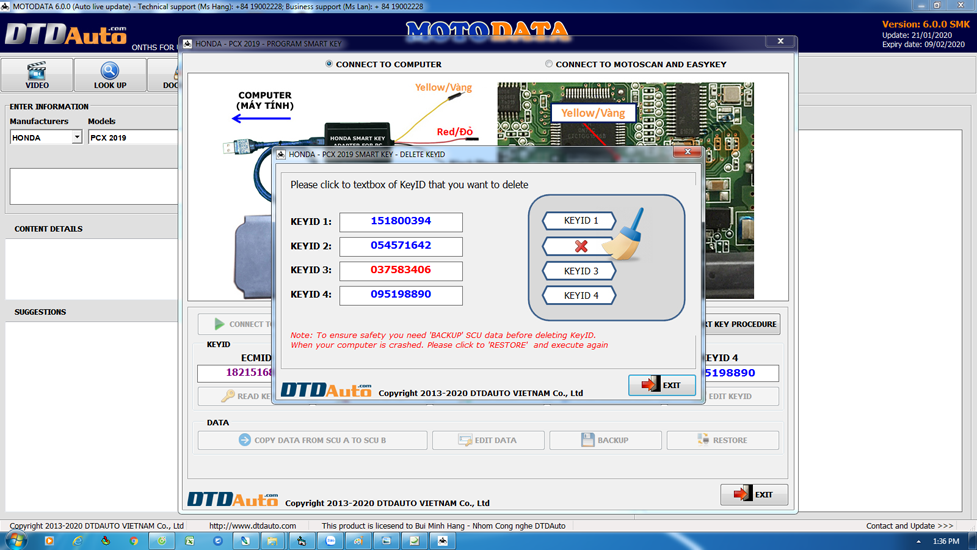977x550 pixels.
Task: Close the Delete KeyID dialog
Action: 687,152
